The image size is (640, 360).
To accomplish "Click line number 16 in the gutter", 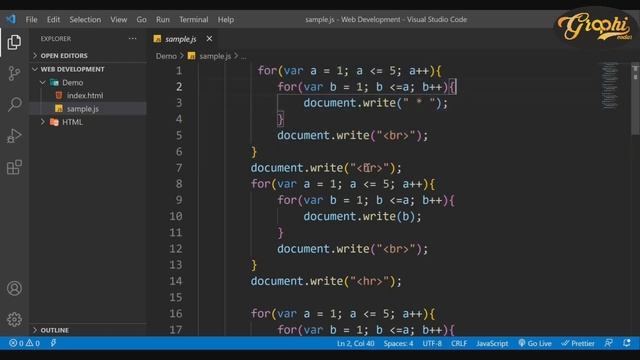I will (176, 313).
